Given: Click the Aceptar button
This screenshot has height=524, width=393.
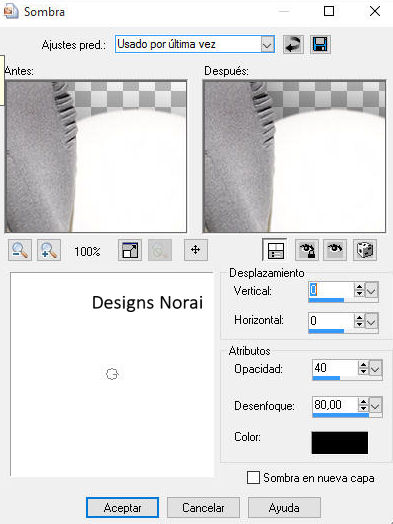Looking at the screenshot, I should click(x=122, y=508).
